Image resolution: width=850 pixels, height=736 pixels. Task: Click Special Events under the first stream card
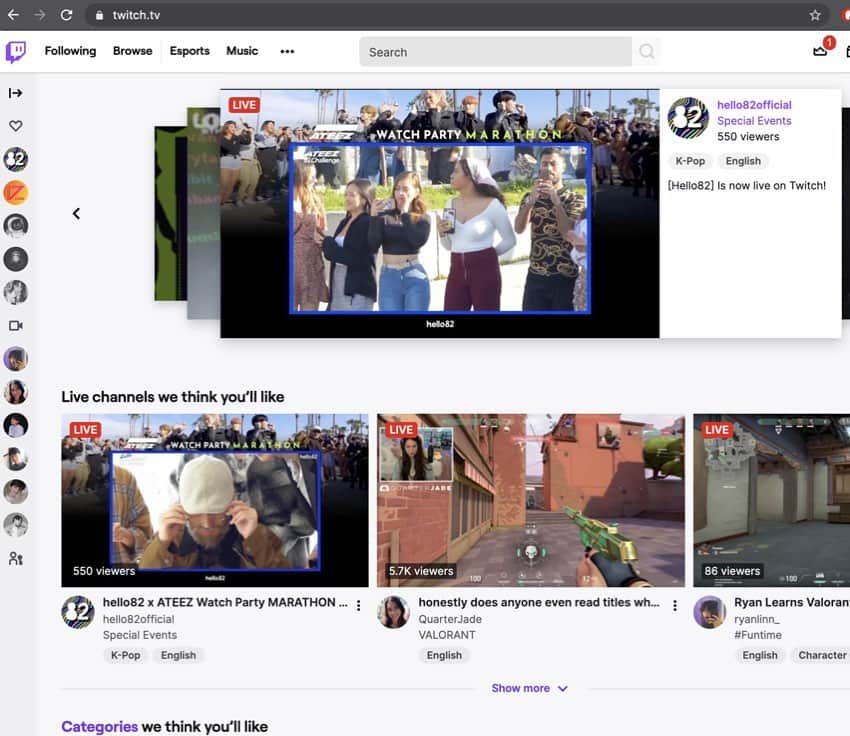click(140, 635)
